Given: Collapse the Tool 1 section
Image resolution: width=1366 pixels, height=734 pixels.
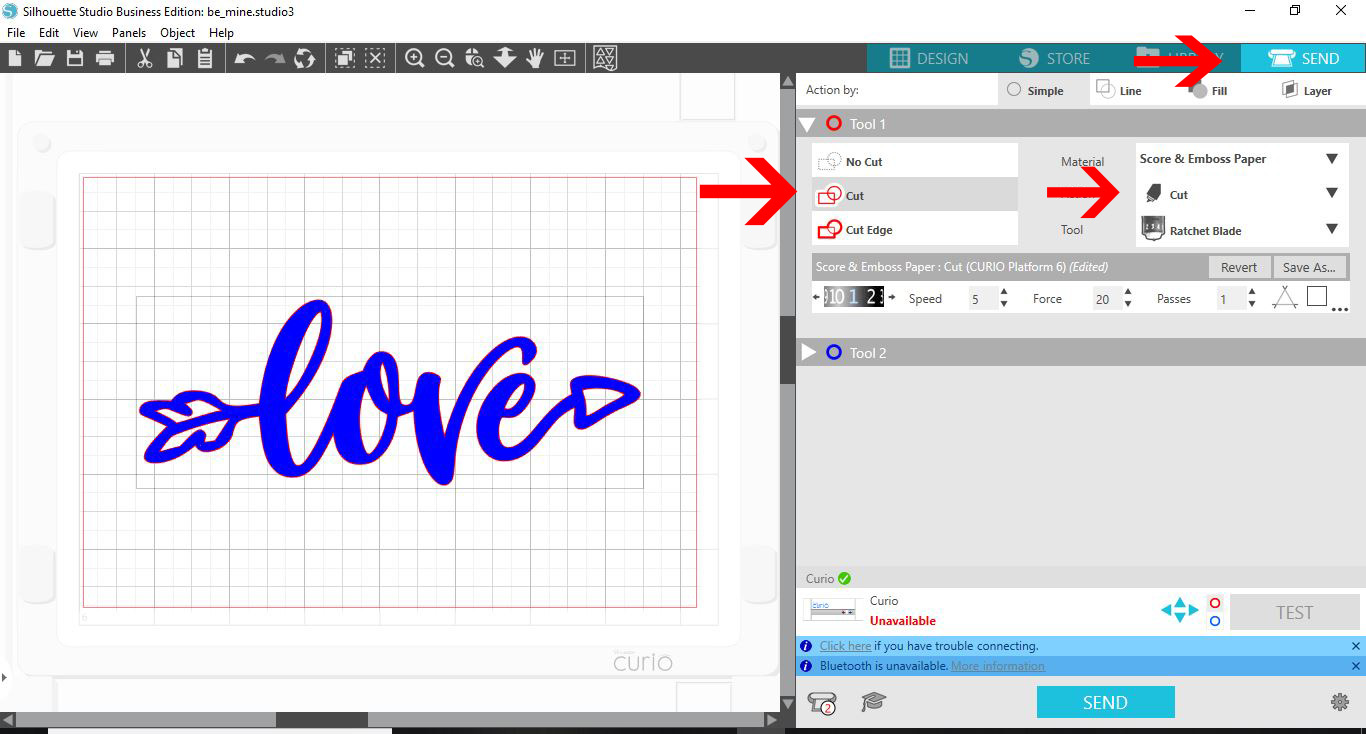Looking at the screenshot, I should (x=808, y=124).
